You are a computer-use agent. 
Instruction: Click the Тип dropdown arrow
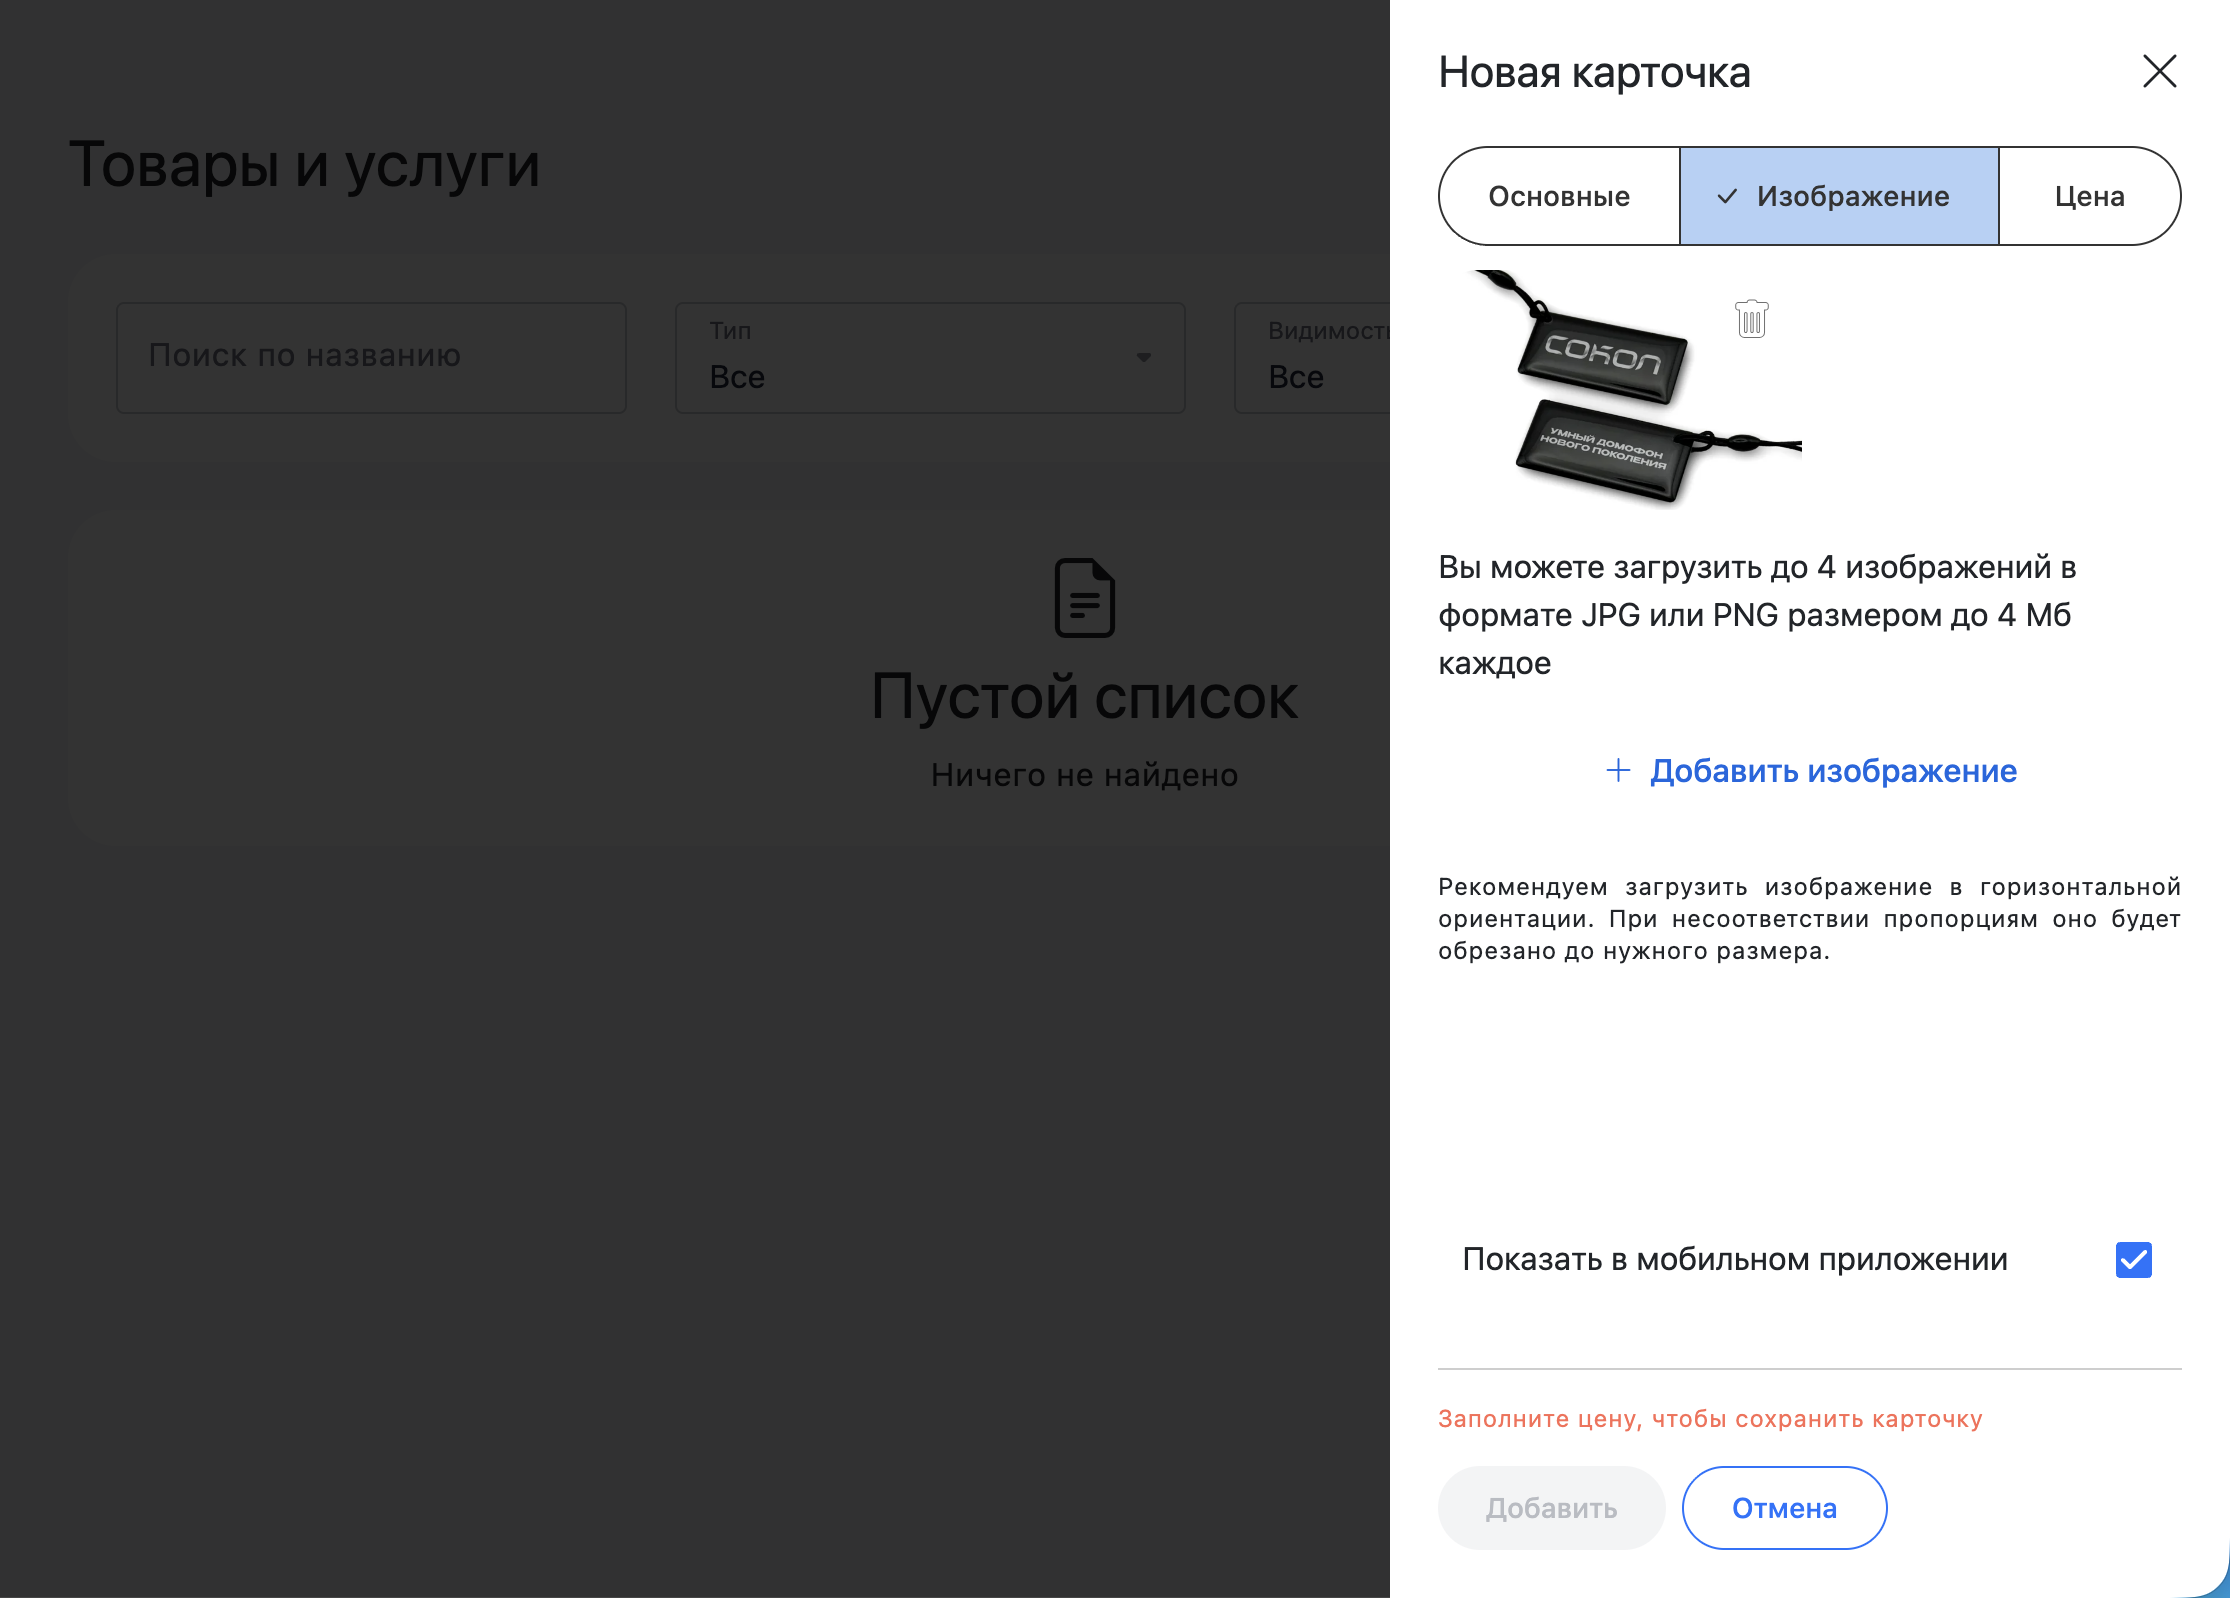click(1144, 358)
